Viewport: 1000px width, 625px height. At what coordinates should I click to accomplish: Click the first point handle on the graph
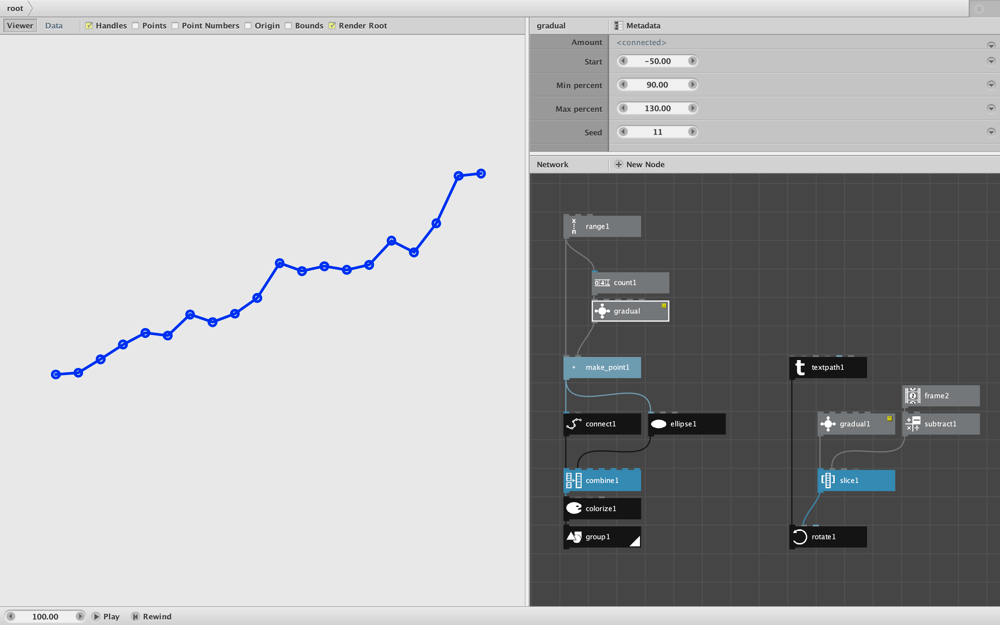pyautogui.click(x=55, y=374)
